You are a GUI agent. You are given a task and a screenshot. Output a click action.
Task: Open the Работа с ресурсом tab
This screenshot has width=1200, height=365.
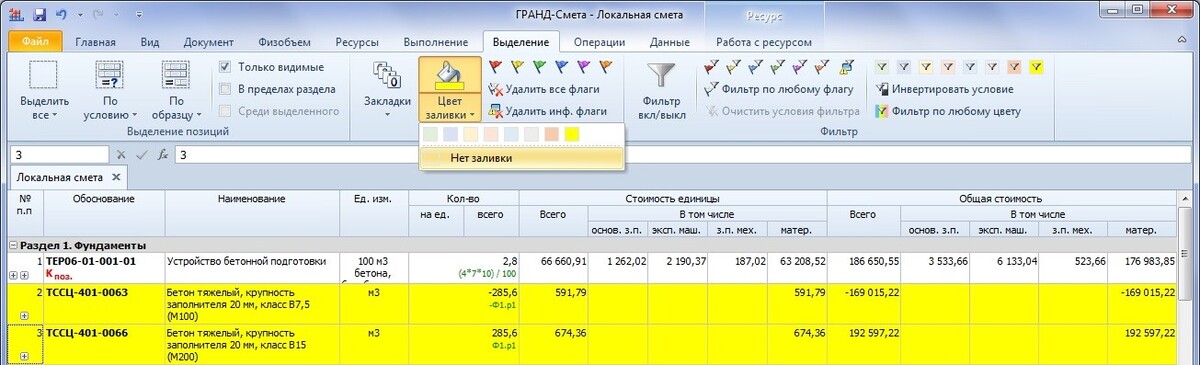pos(764,42)
